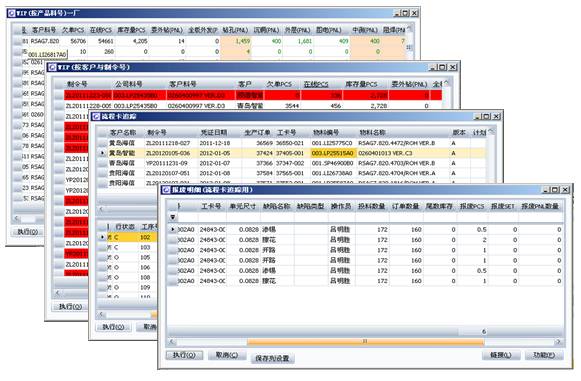This screenshot has width=581, height=381.
Task: Select the first 渗锡 row indicator in 报废明细
Action: point(172,229)
